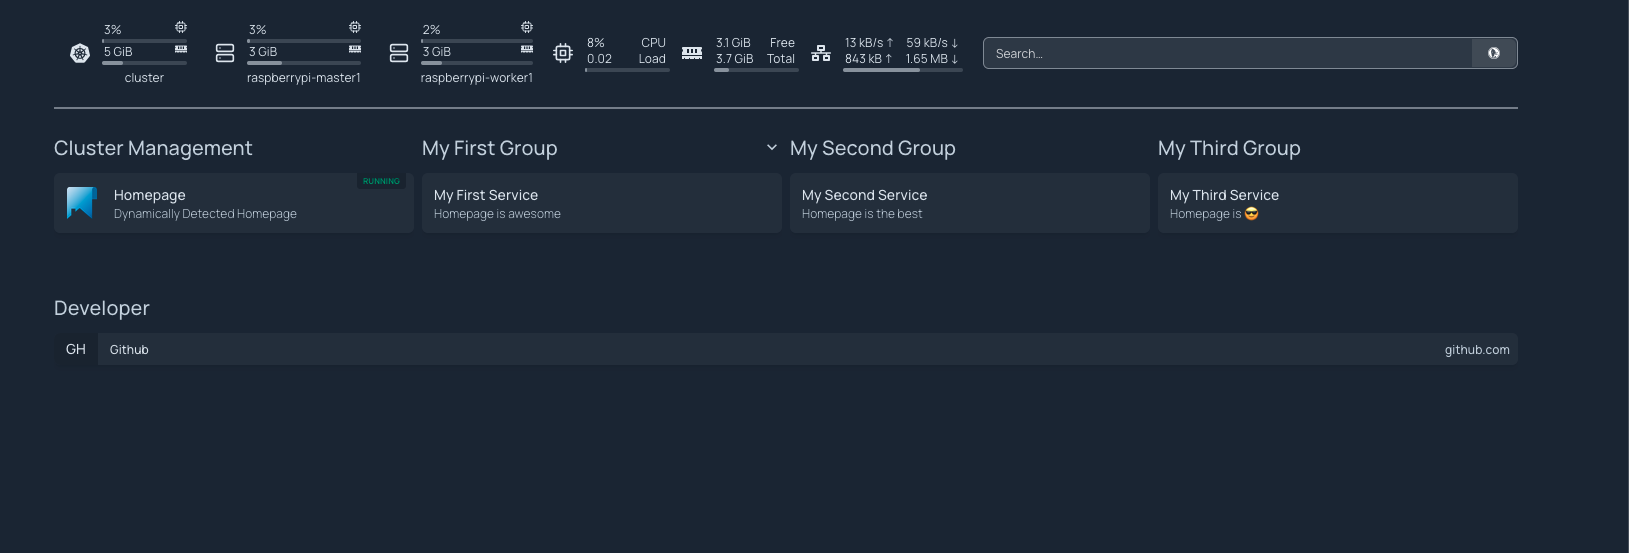Click the raspberrypi-master1 server node icon
Screen dimensions: 1629x553
click(x=225, y=53)
